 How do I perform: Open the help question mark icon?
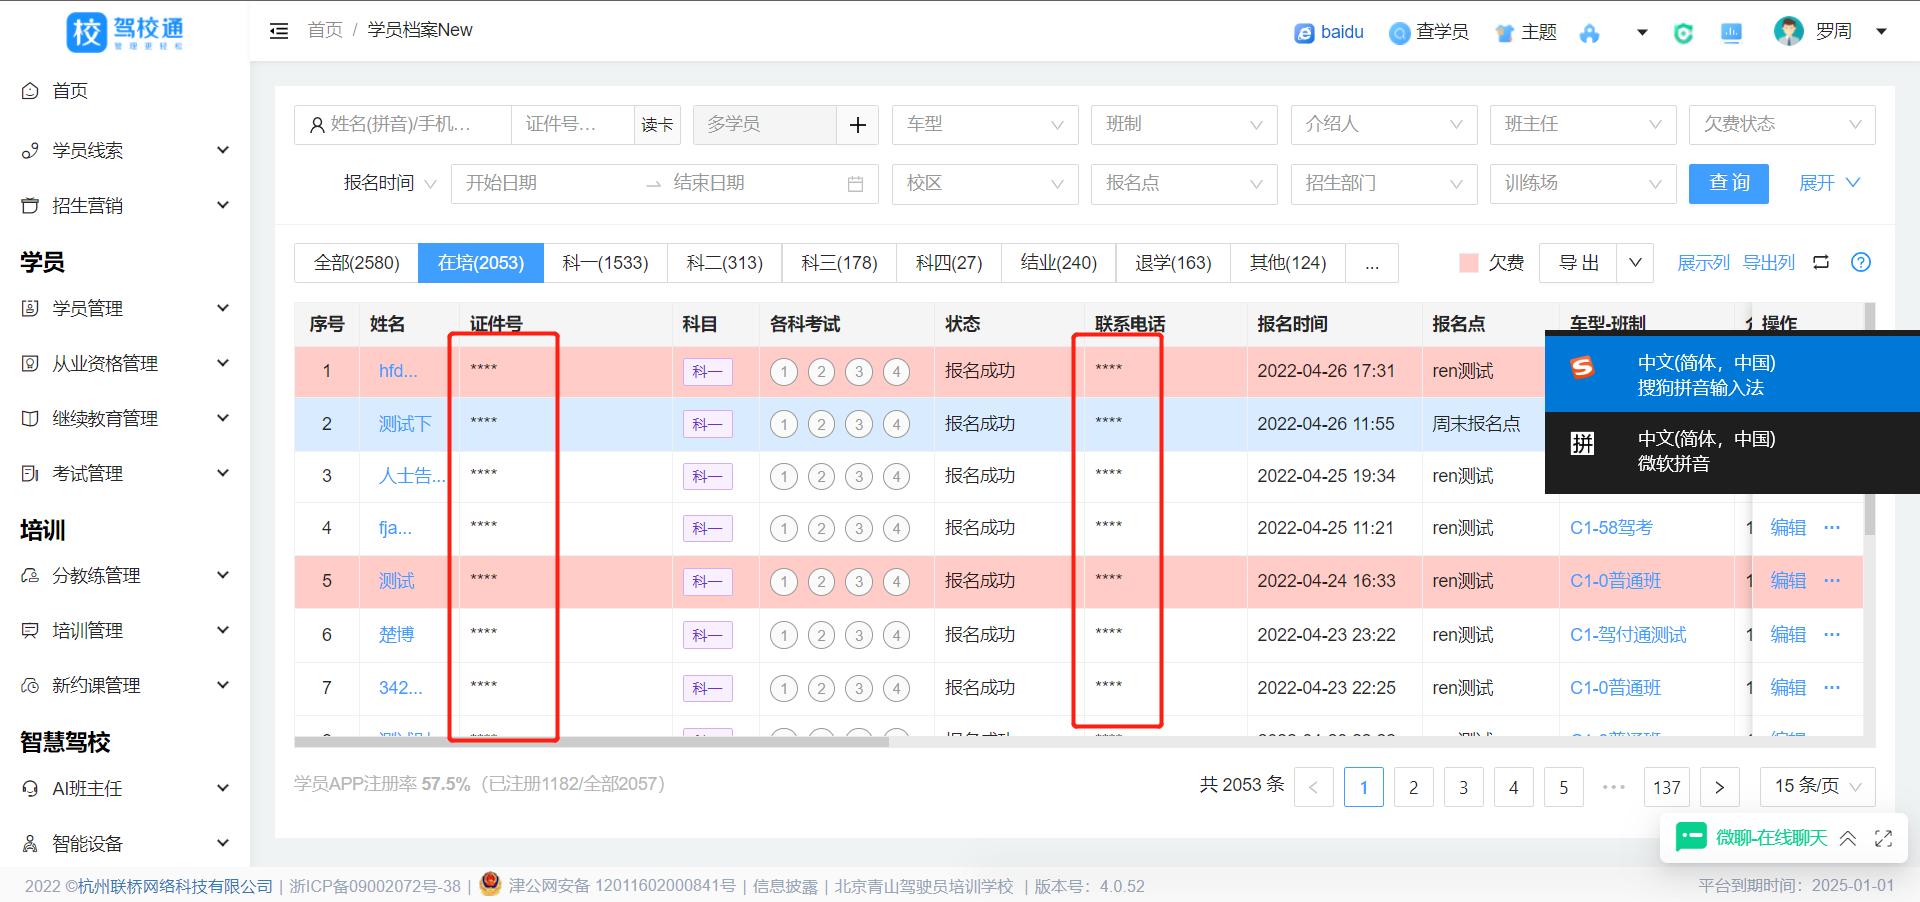tap(1861, 262)
